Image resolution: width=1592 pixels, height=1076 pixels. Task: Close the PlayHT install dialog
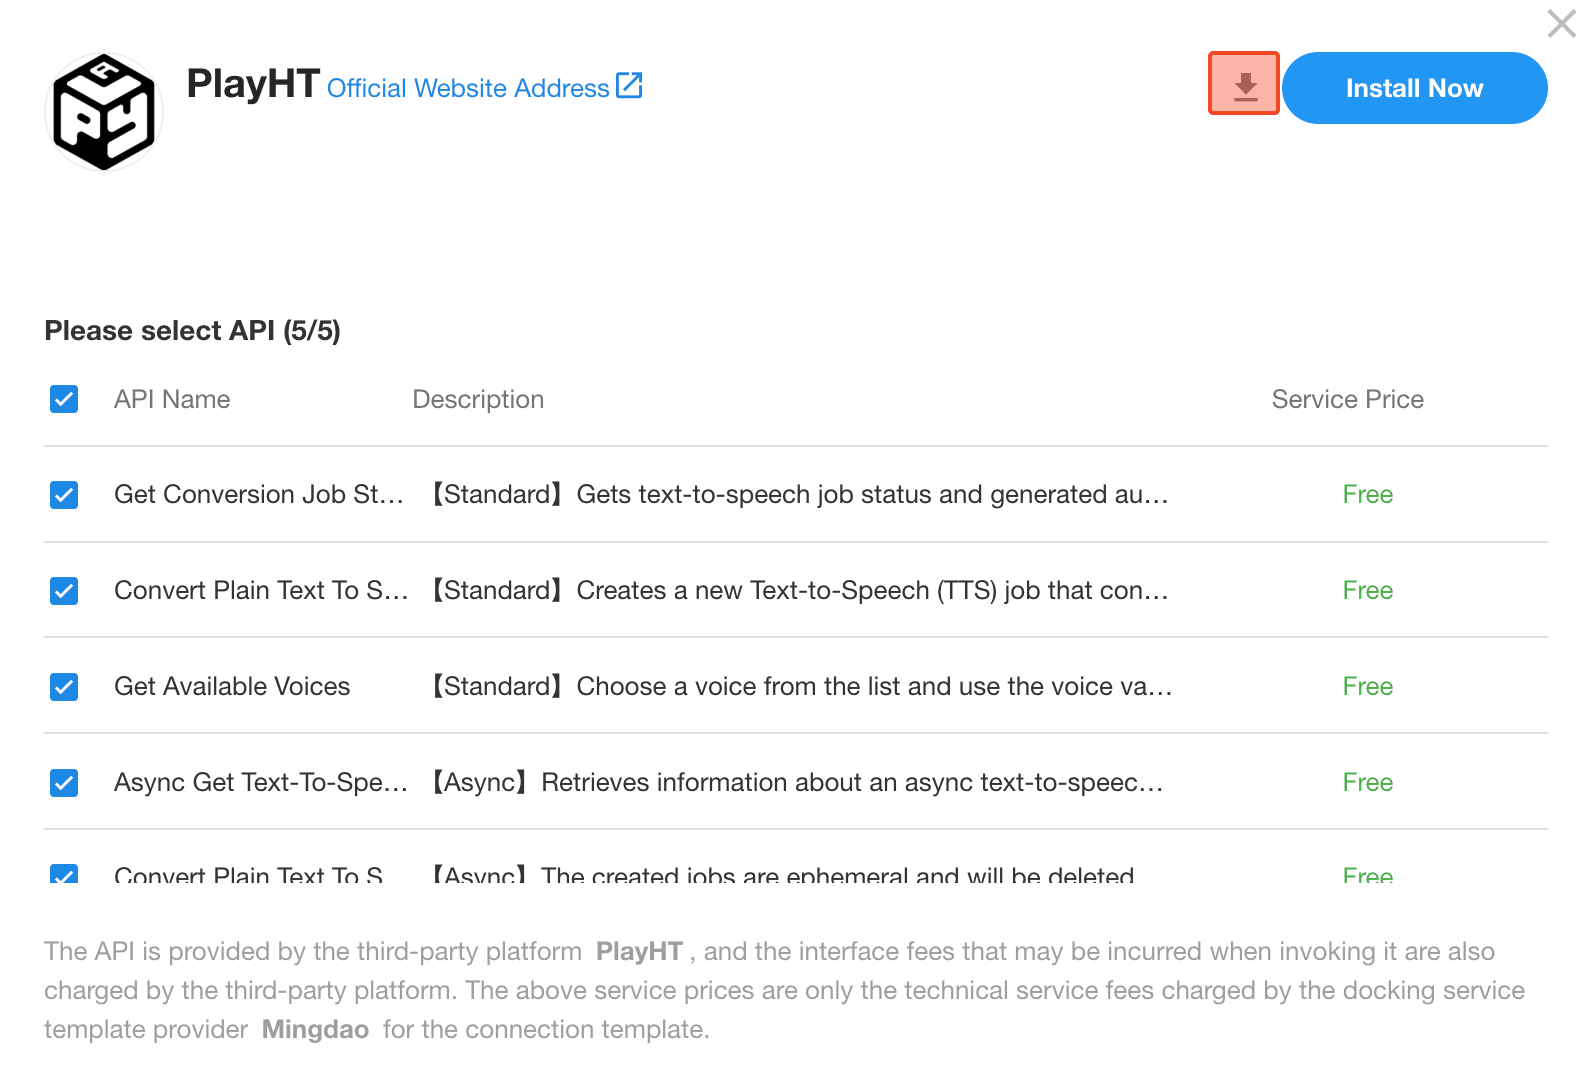(1561, 24)
